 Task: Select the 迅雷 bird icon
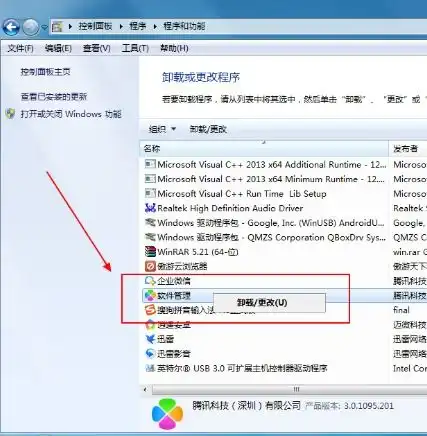[x=150, y=339]
